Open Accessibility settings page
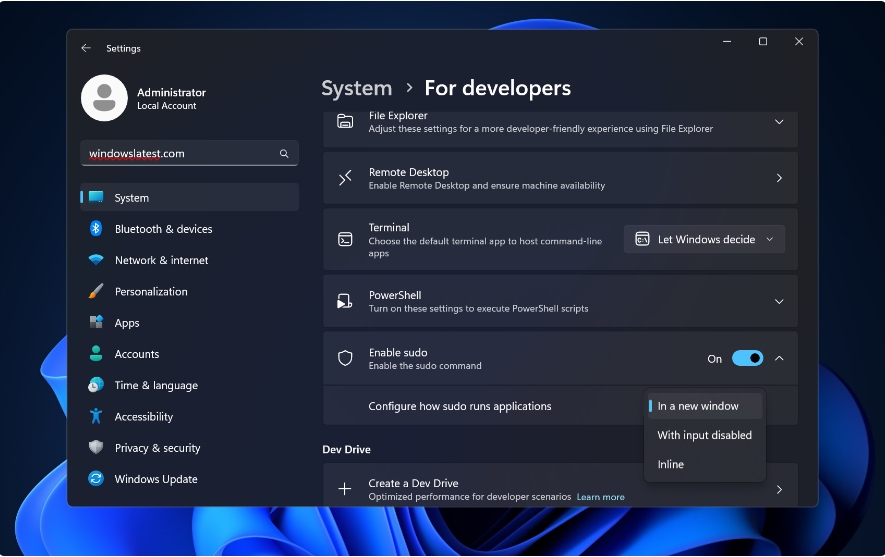This screenshot has width=885, height=557. point(190,416)
